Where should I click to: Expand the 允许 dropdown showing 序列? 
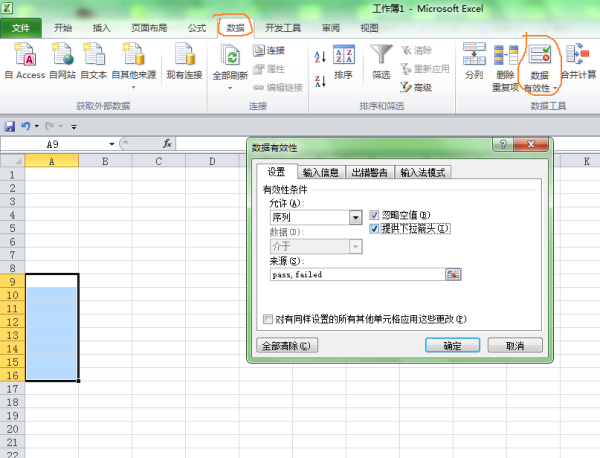point(355,217)
